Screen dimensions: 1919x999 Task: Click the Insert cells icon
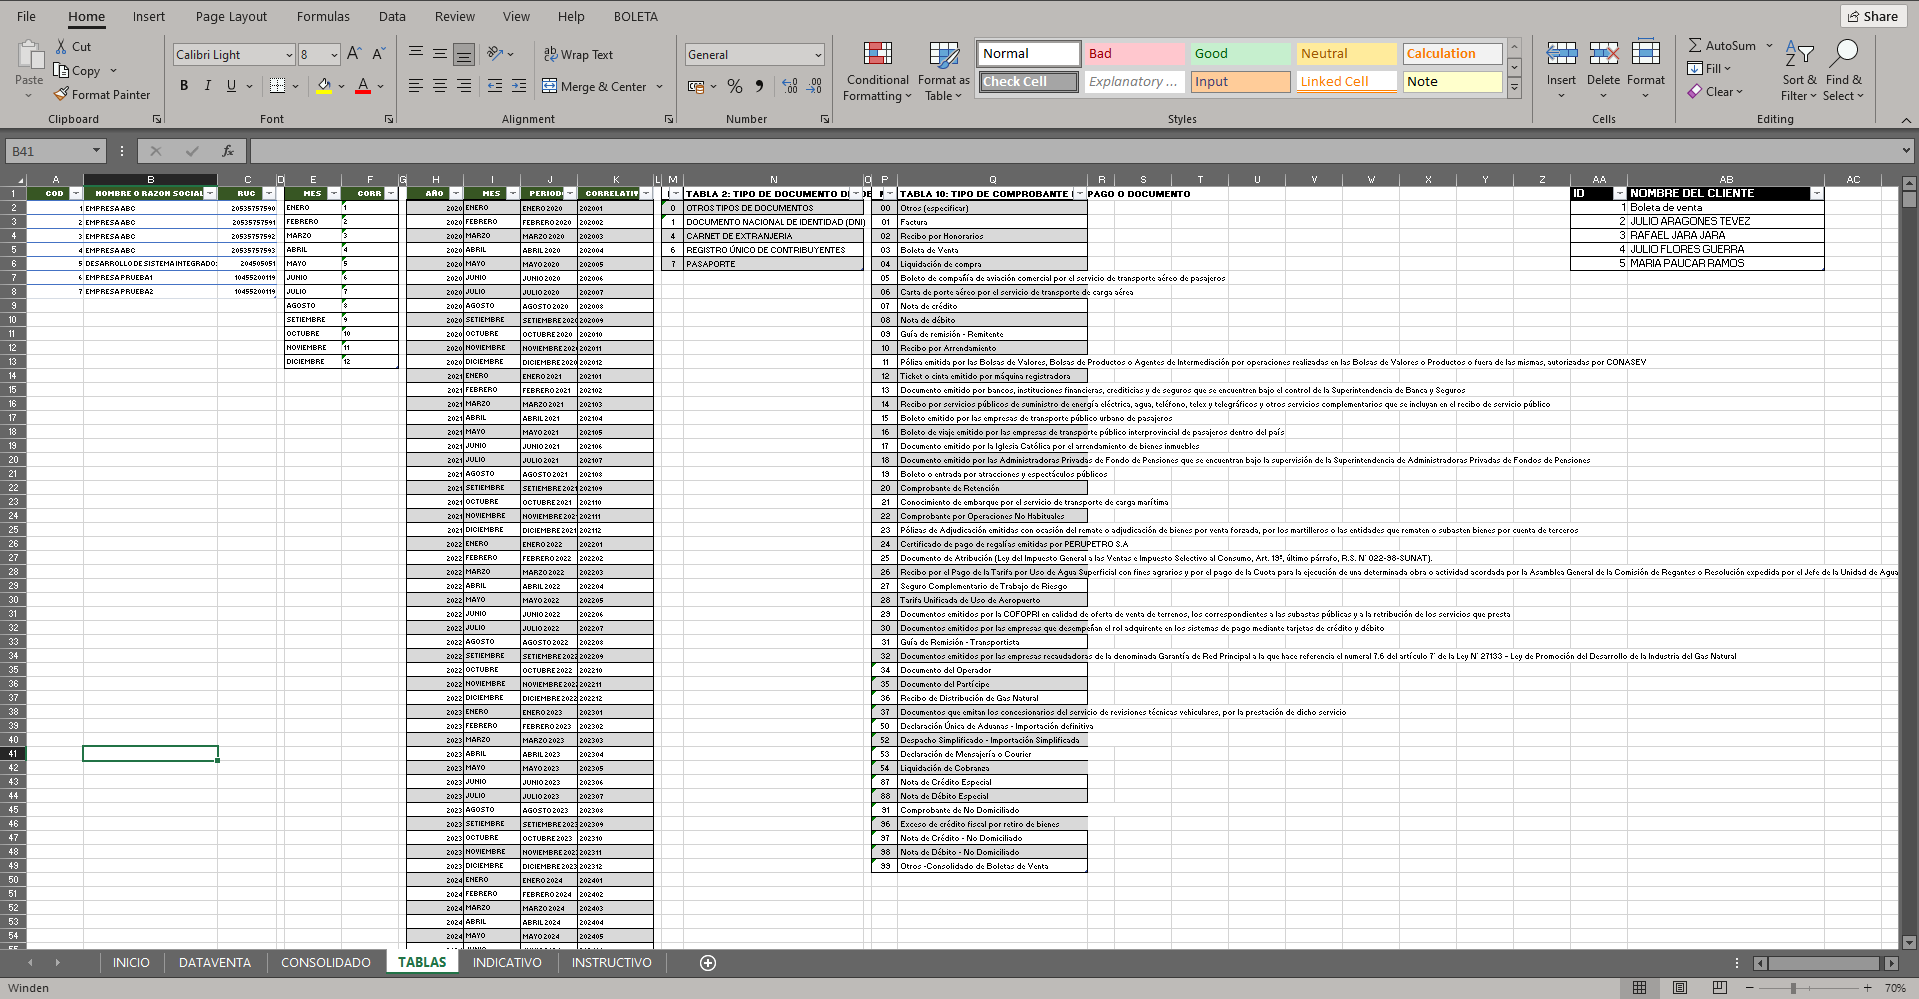(x=1561, y=53)
